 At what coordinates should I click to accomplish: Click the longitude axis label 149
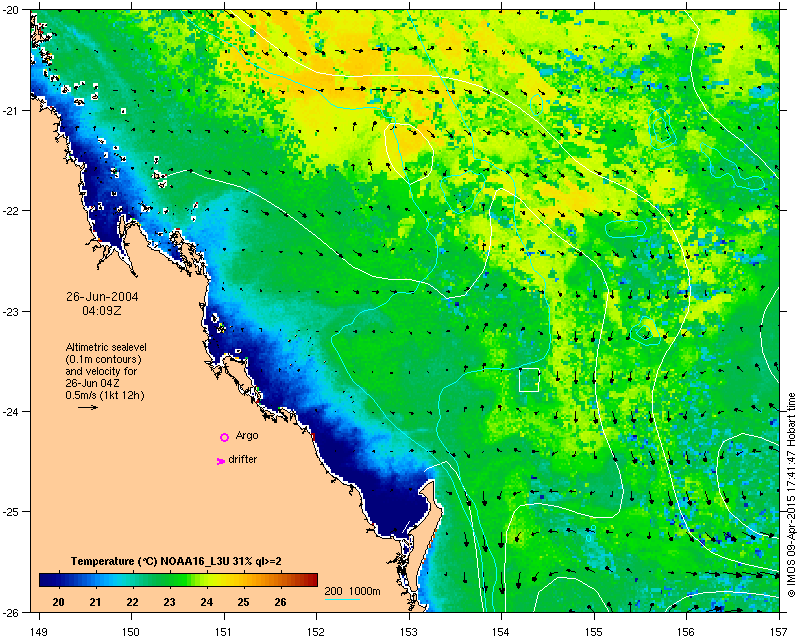pyautogui.click(x=39, y=632)
